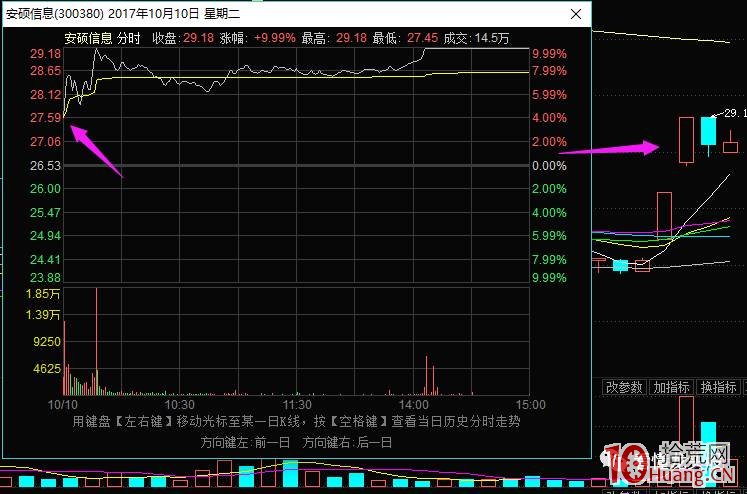Click the 最低: 27.45 value
The image size is (747, 494).
point(405,38)
